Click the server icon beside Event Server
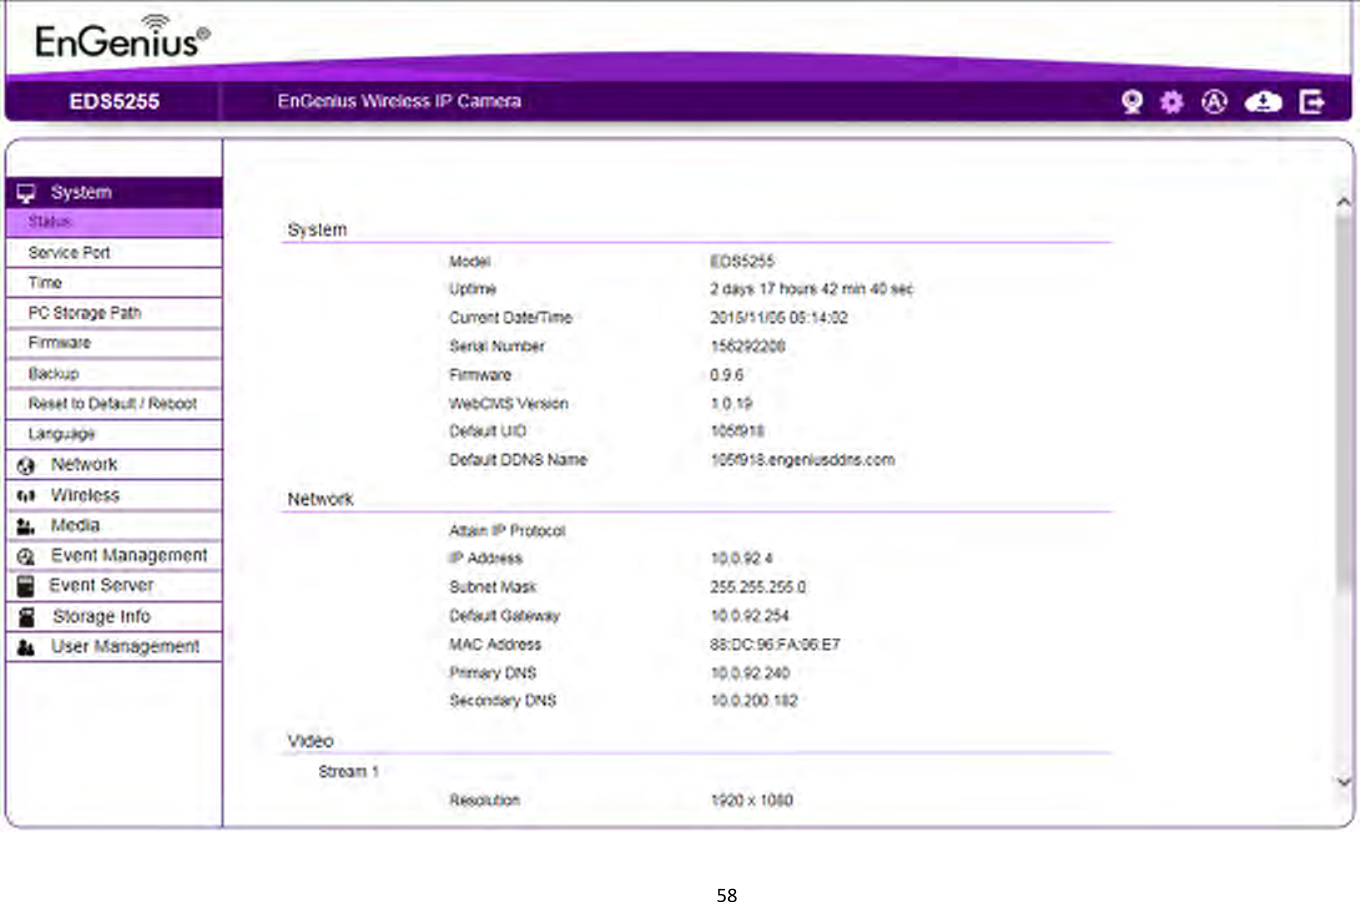The image size is (1360, 902). [x=26, y=586]
